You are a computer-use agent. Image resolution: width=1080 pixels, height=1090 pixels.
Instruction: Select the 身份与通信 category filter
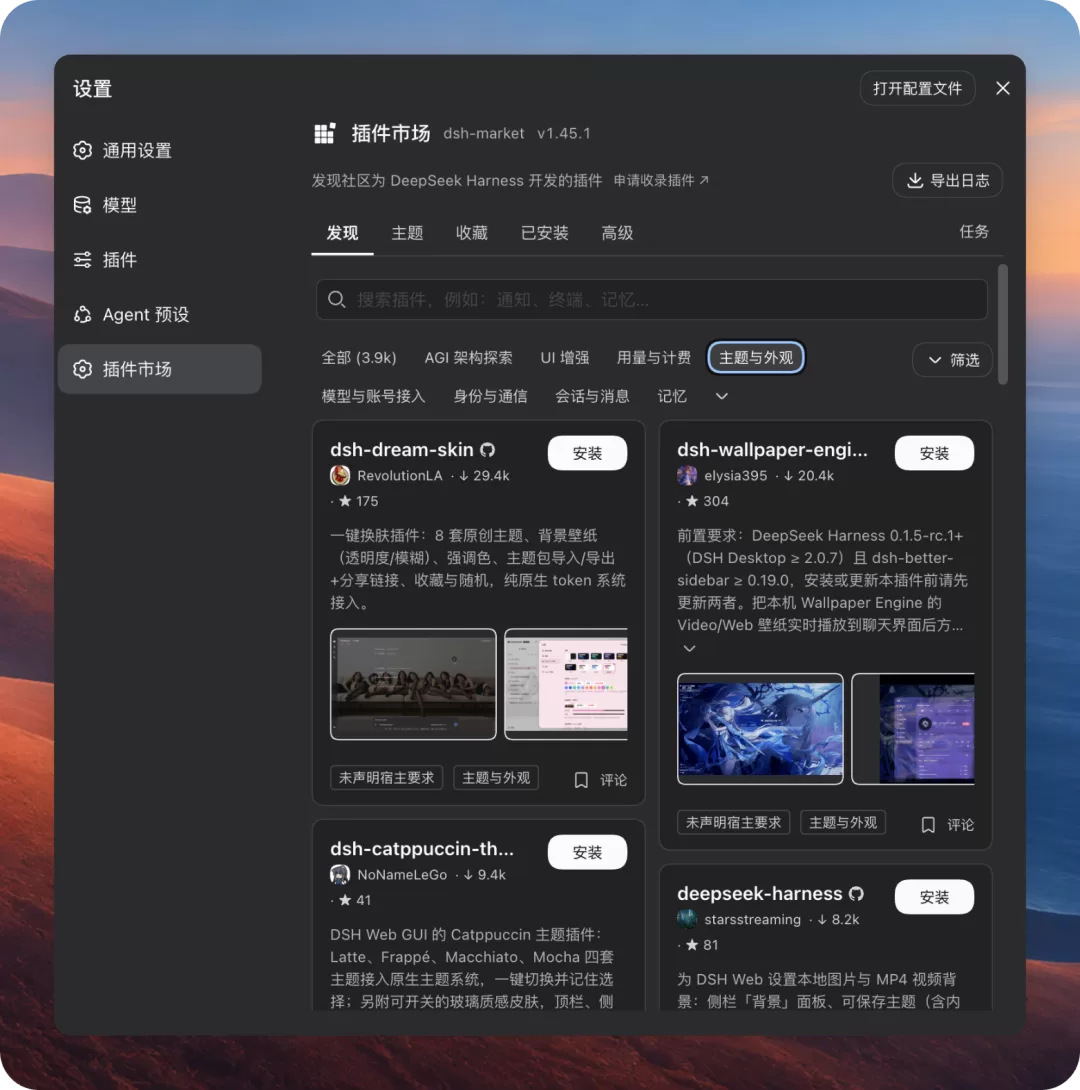click(x=490, y=396)
